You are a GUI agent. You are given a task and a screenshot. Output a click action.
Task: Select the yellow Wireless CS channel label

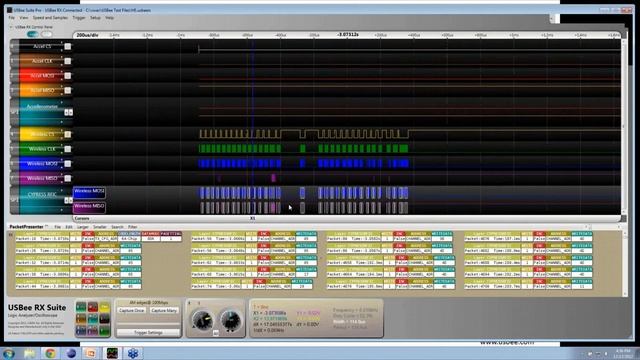pos(42,134)
